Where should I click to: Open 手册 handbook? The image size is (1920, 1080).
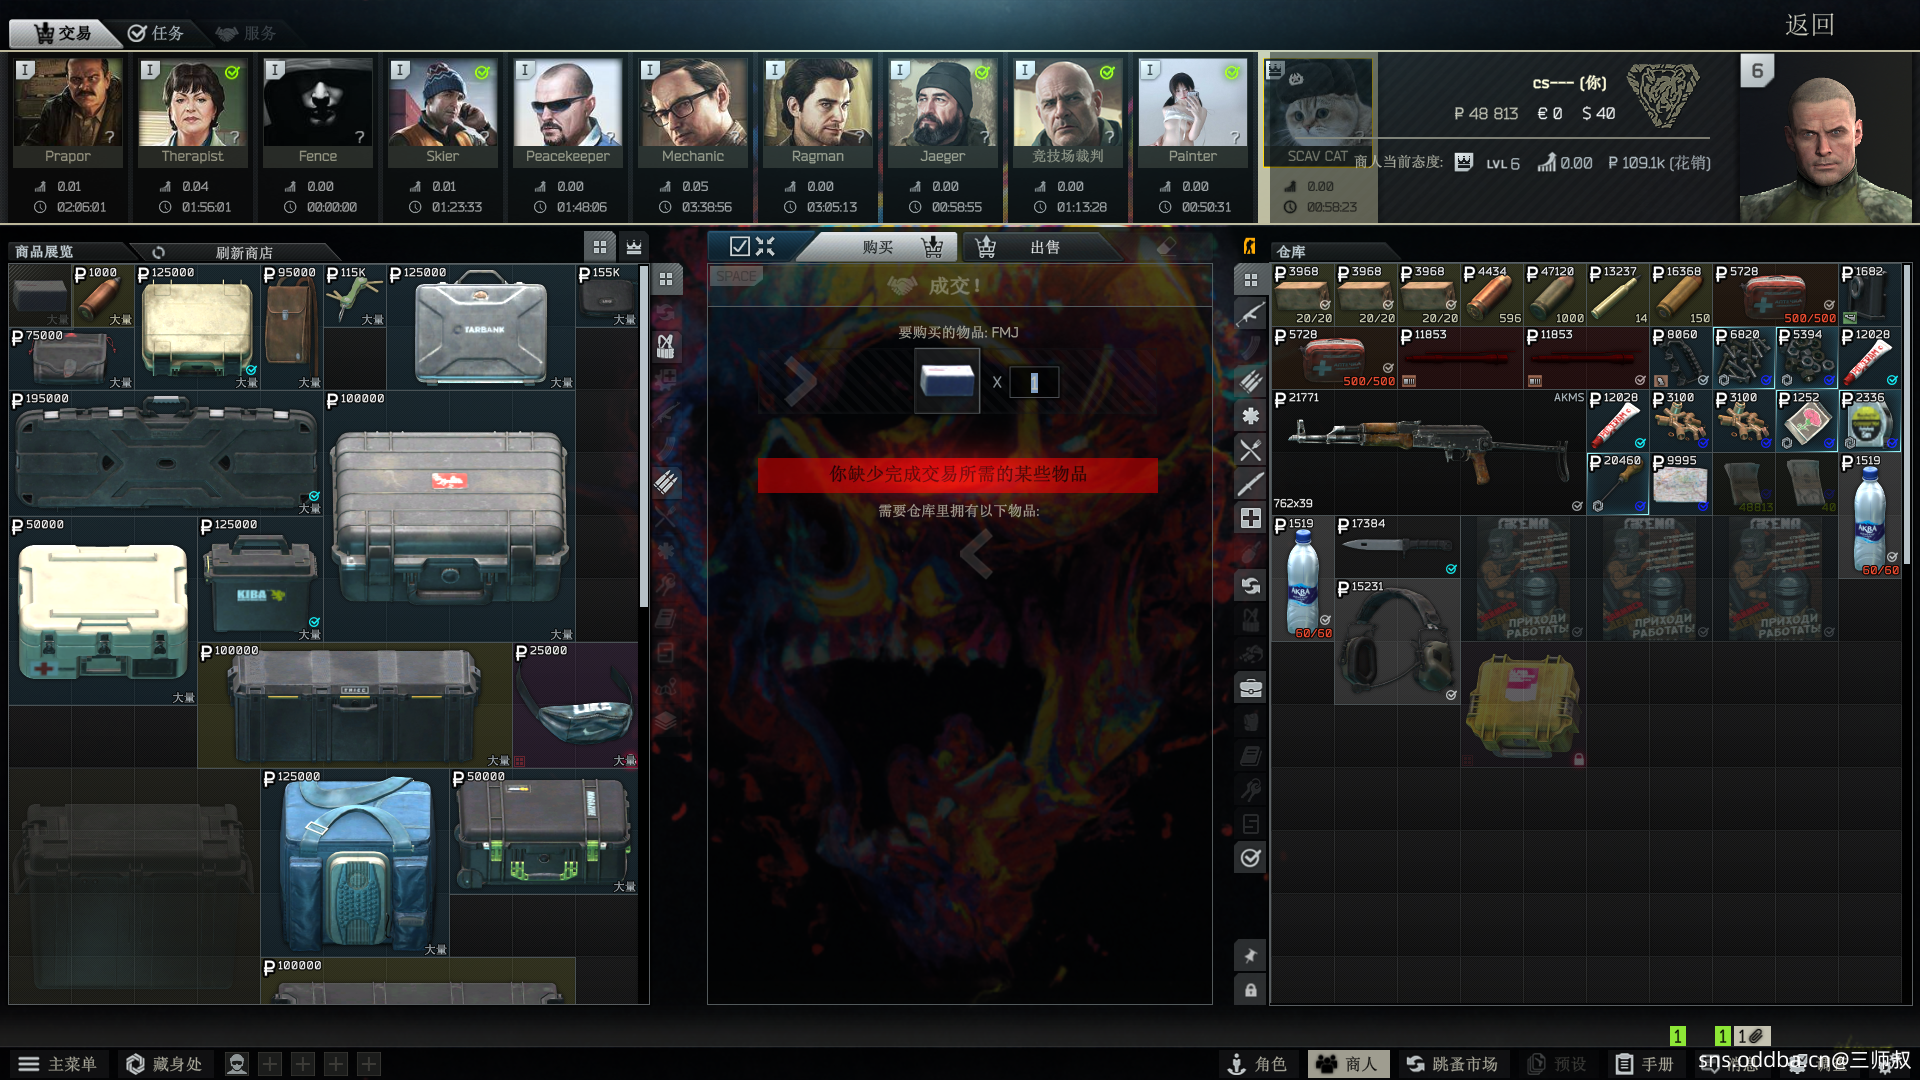pos(1645,1064)
